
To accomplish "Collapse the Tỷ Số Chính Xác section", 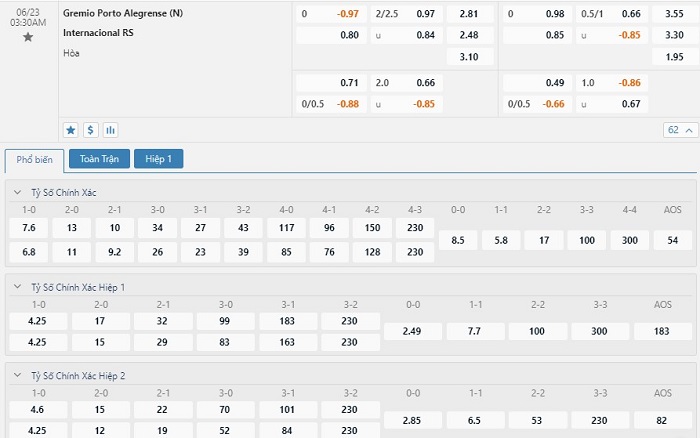I will [17, 192].
